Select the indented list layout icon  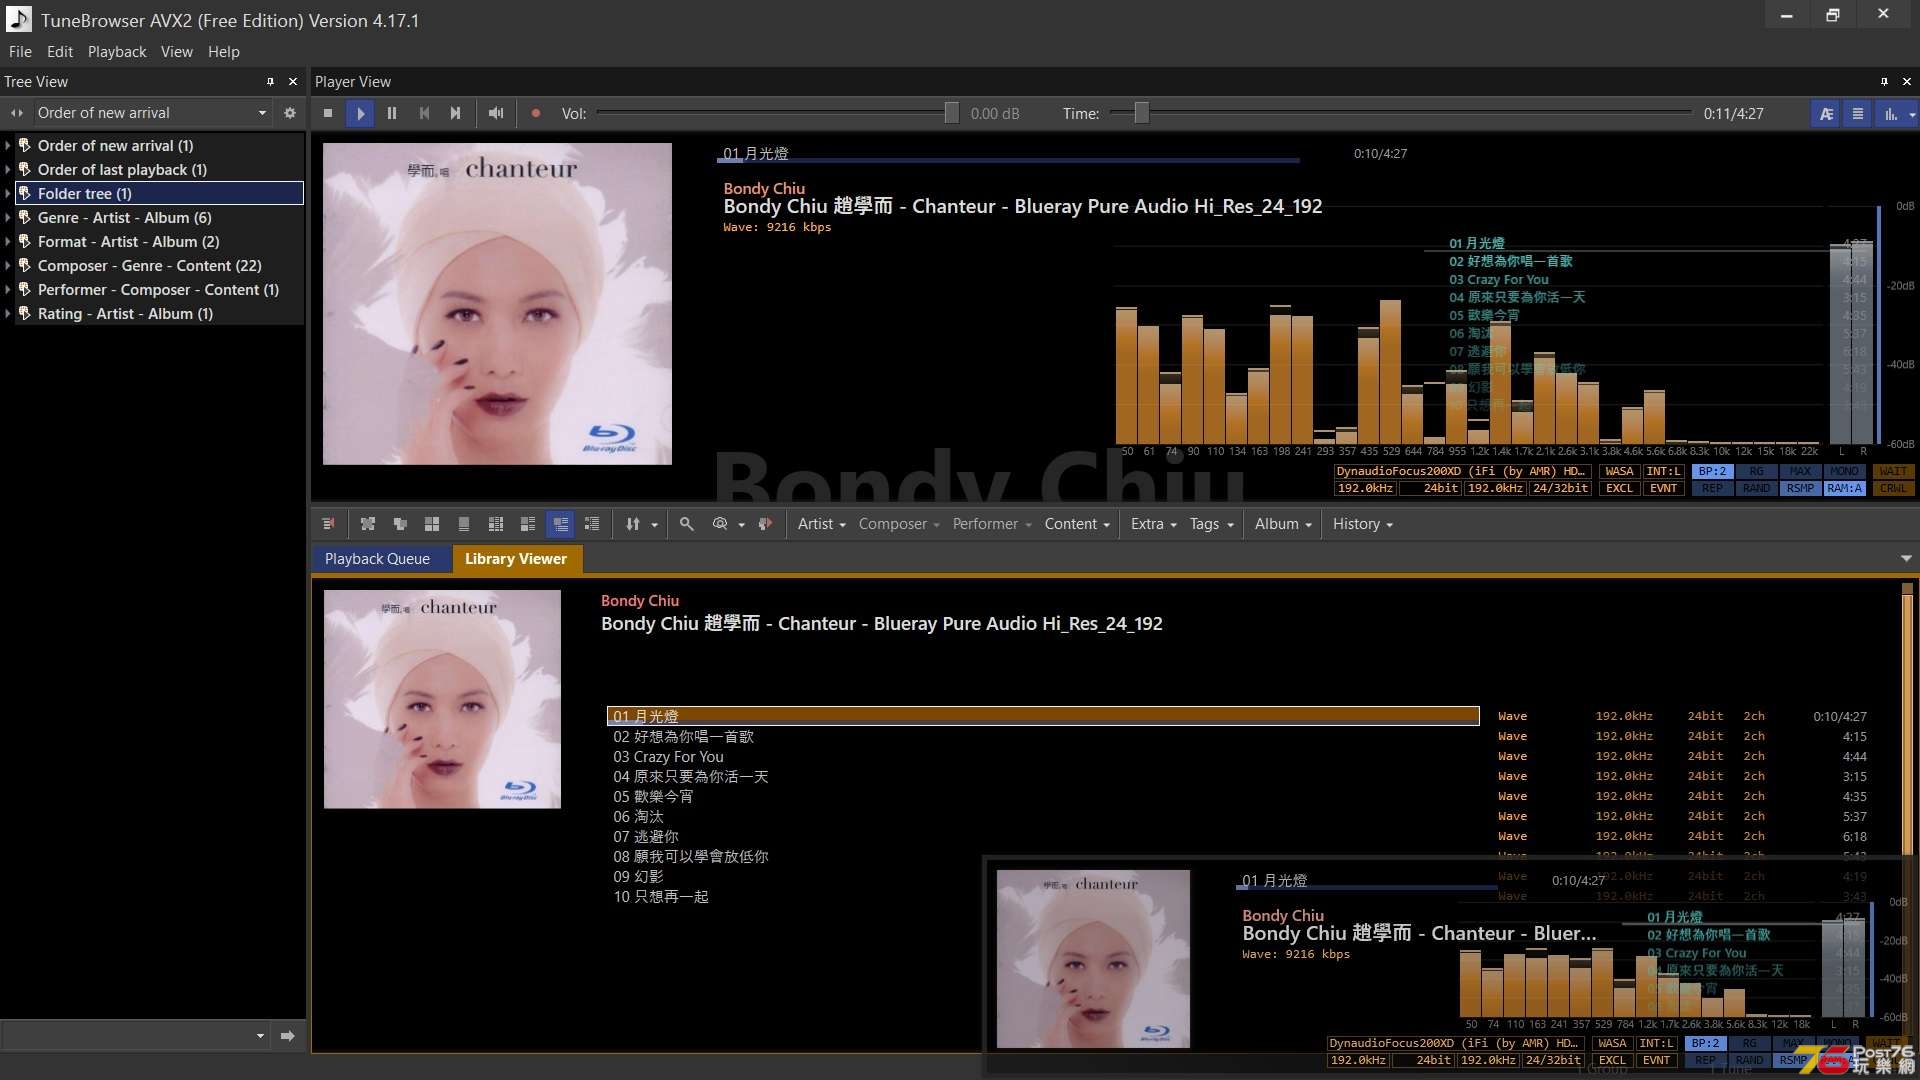coord(592,524)
